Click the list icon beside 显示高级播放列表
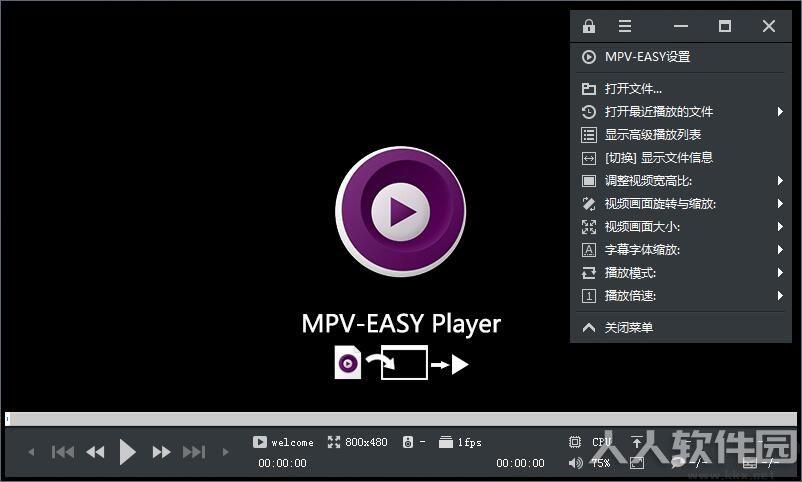The image size is (802, 482). pyautogui.click(x=589, y=135)
